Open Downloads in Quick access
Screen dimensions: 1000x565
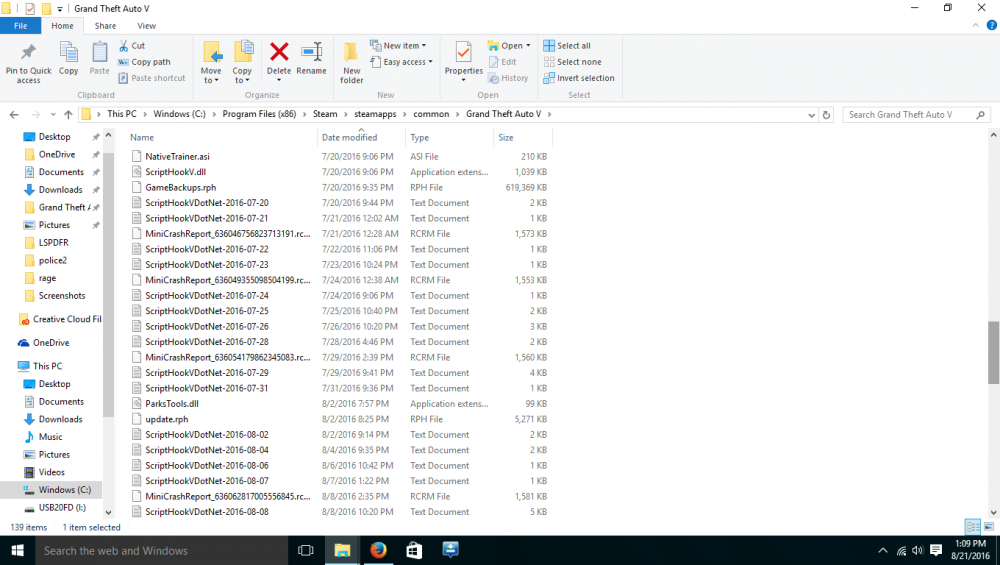60,189
